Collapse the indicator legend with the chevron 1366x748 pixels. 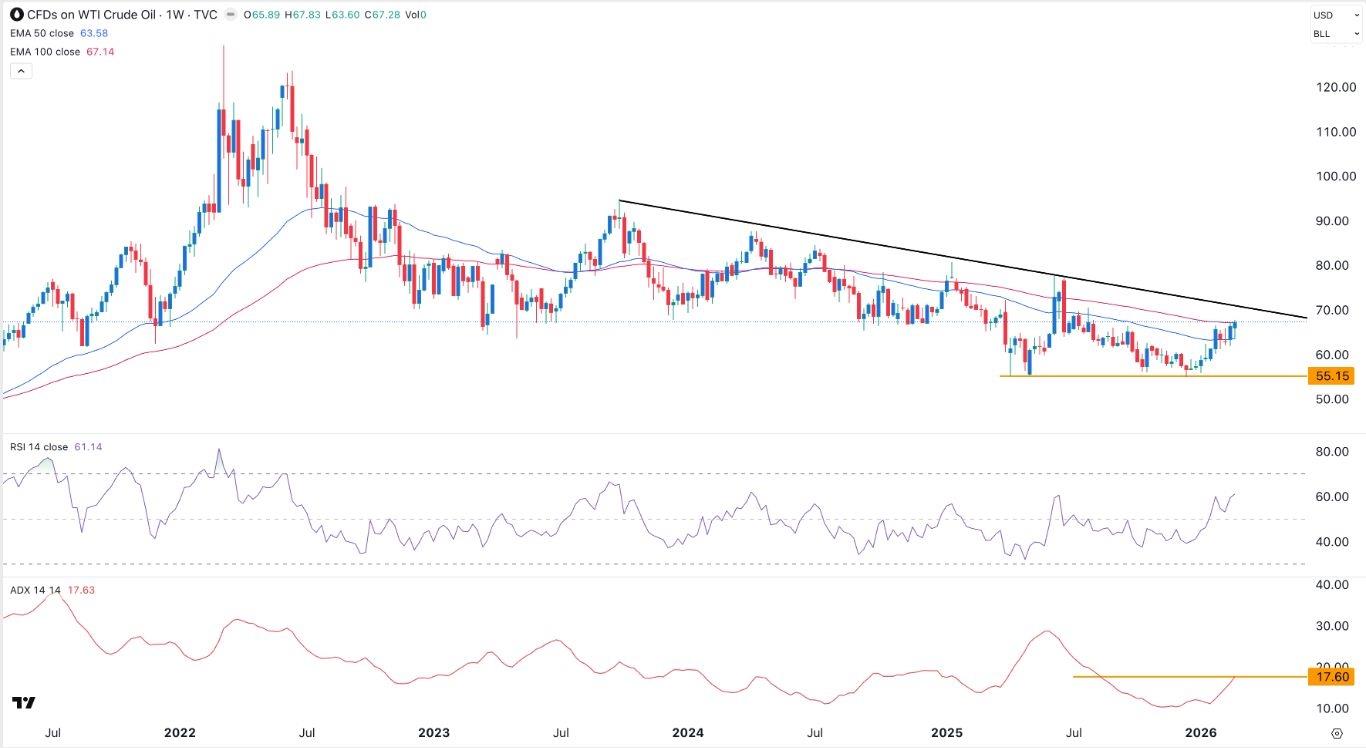point(20,70)
